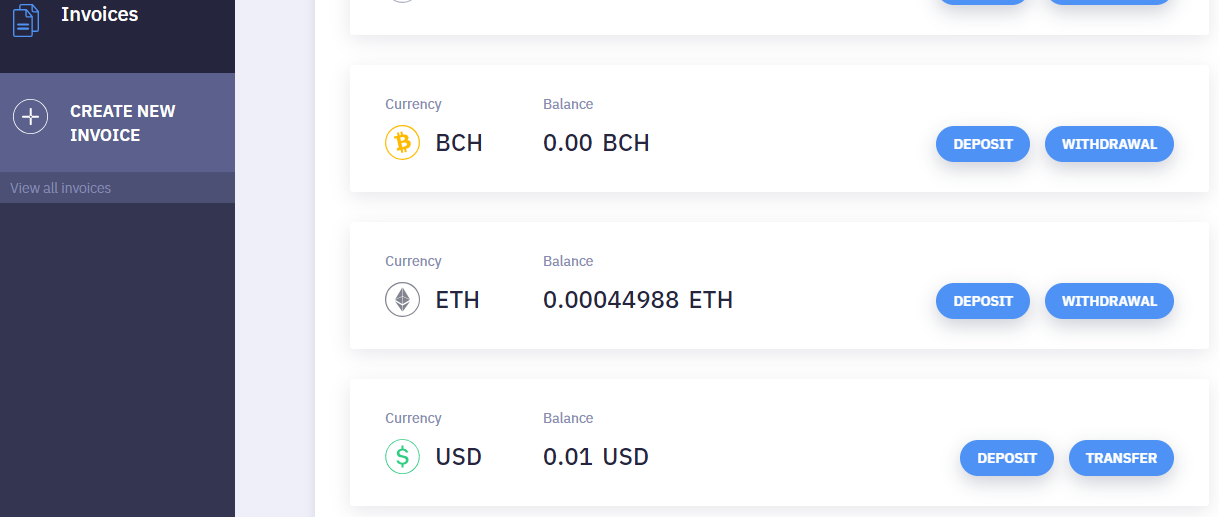Click the orange Bitcoin Cash coin icon
Screen dimensions: 1219x517
pos(402,143)
